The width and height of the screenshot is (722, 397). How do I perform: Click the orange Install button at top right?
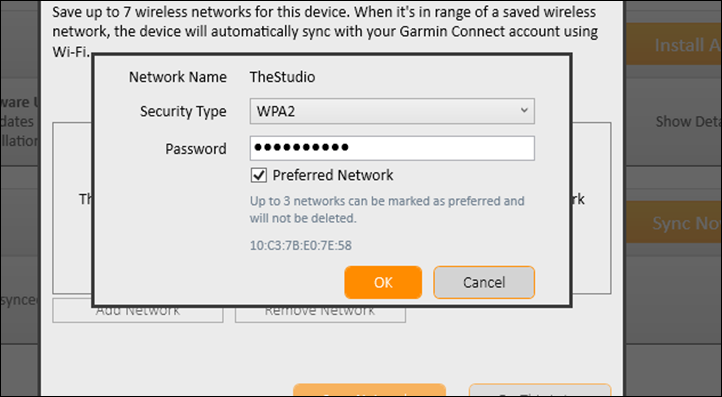[x=674, y=44]
